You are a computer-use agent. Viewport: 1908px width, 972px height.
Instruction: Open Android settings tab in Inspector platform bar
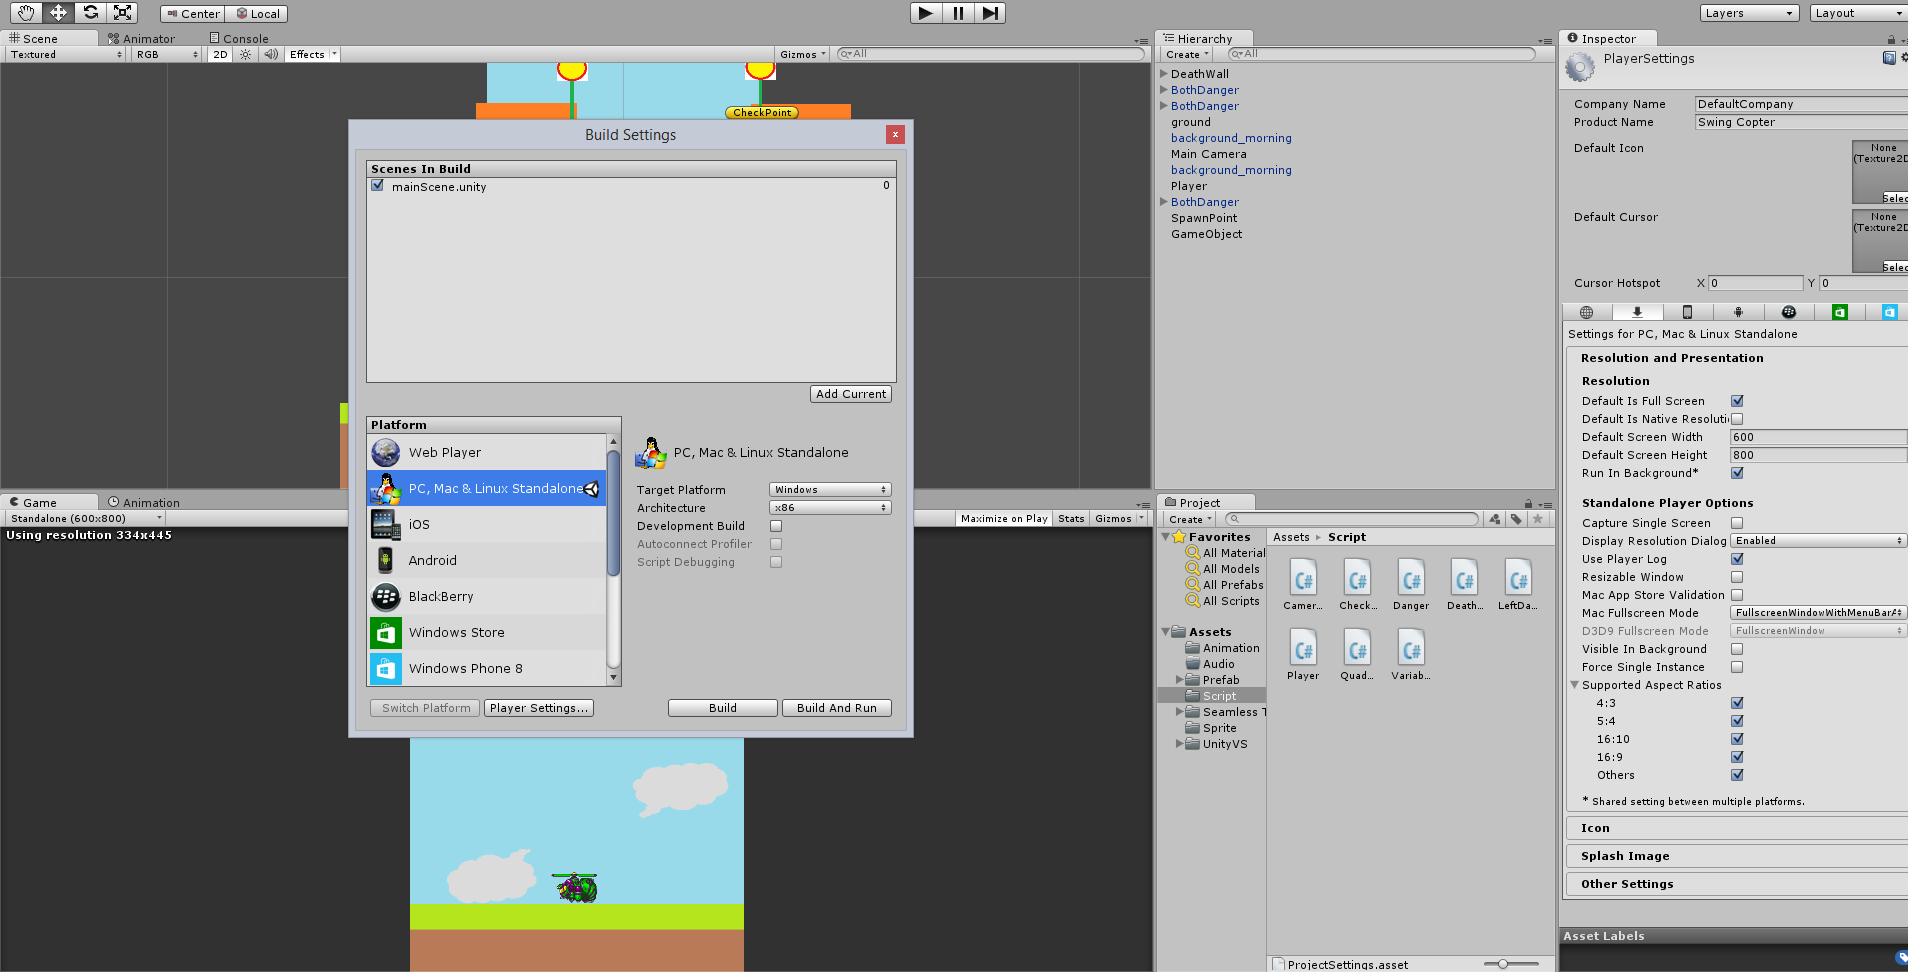point(1738,312)
